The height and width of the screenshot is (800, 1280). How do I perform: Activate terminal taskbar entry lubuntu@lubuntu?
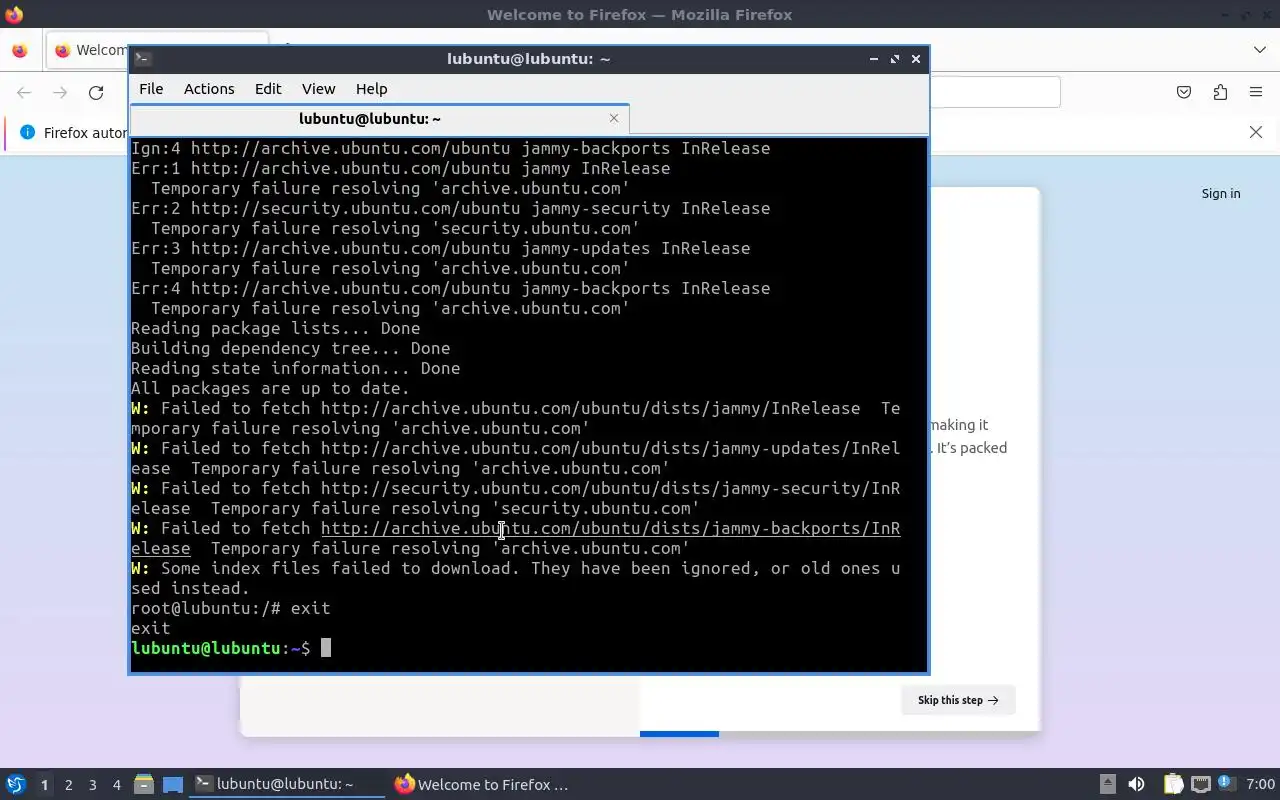[288, 785]
